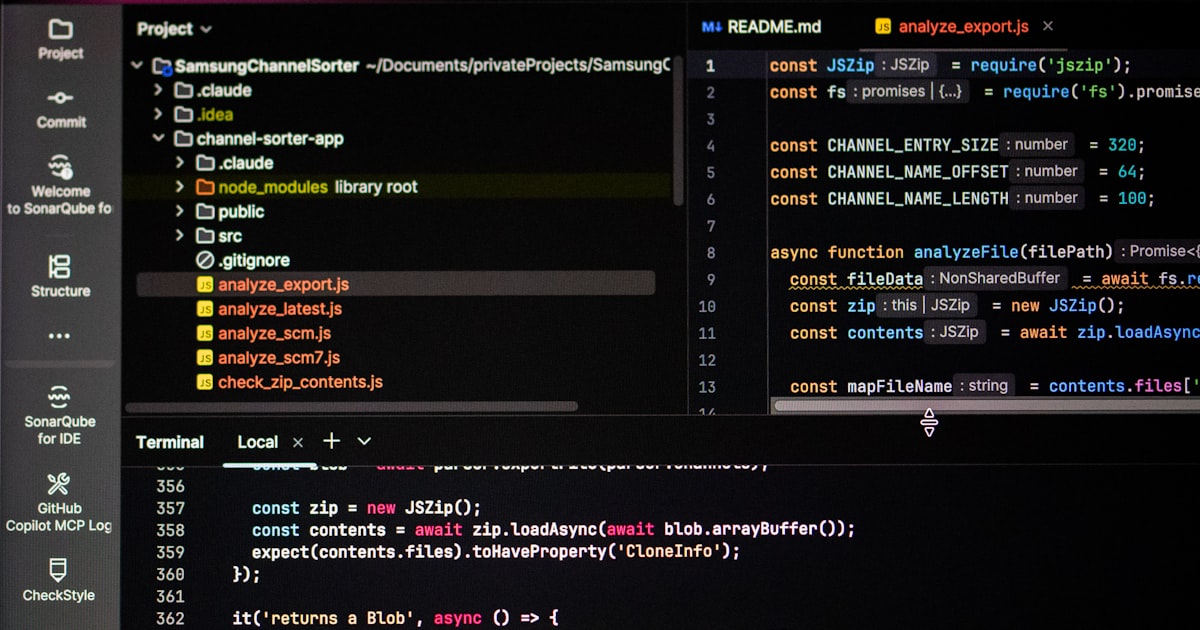This screenshot has height=630, width=1200.
Task: Click JS icon of check_zip_contents.js
Action: tap(204, 382)
